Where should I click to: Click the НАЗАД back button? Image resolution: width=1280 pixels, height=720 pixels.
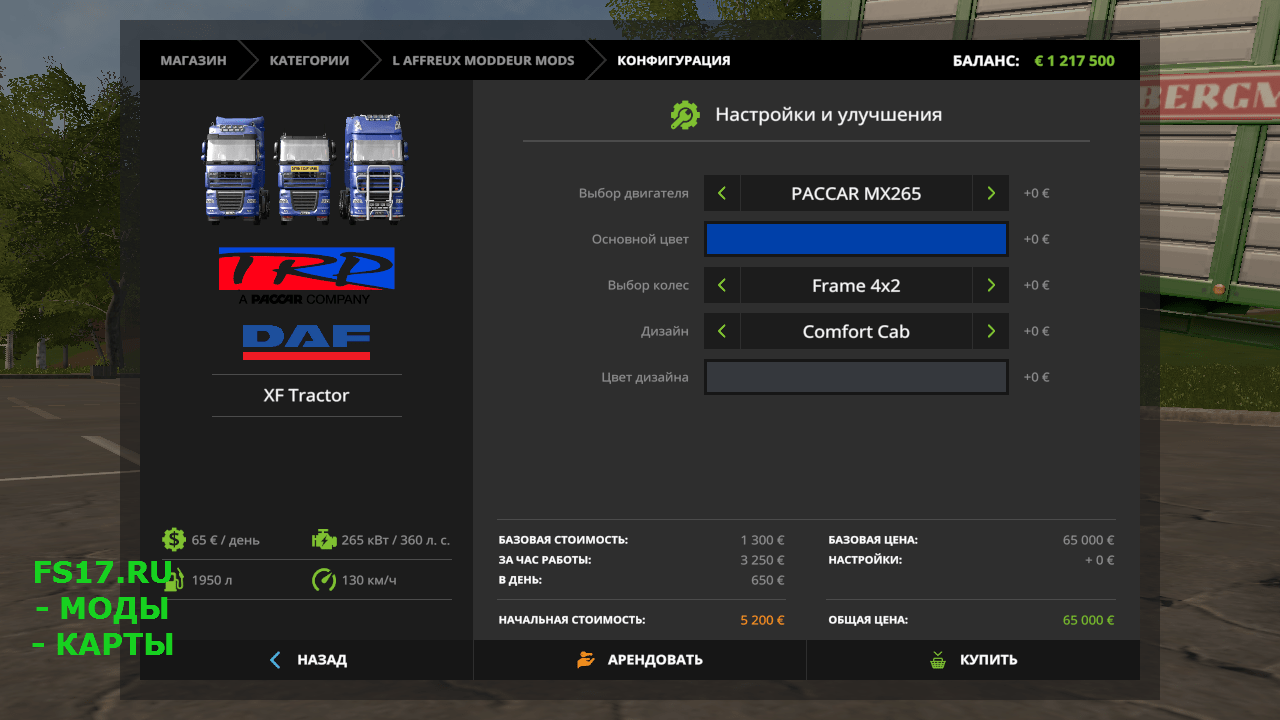307,660
